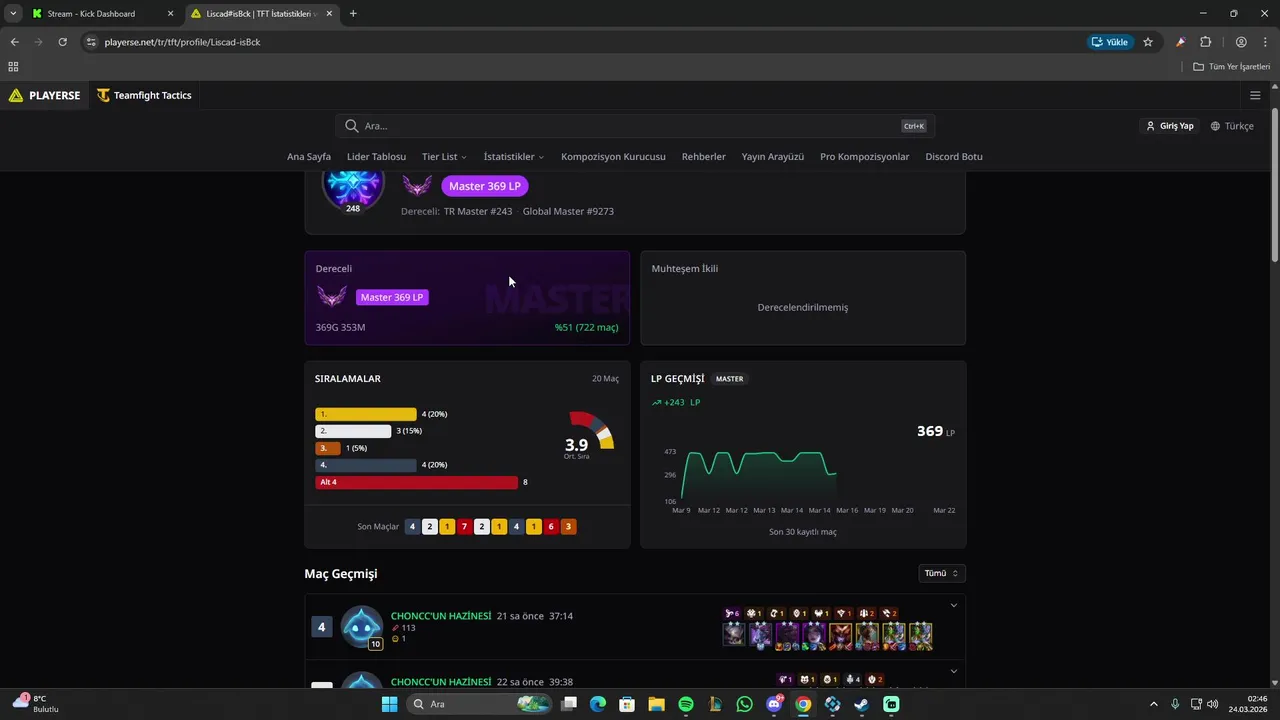Open the Task View icon in the taskbar
The height and width of the screenshot is (720, 1280).
pos(569,704)
